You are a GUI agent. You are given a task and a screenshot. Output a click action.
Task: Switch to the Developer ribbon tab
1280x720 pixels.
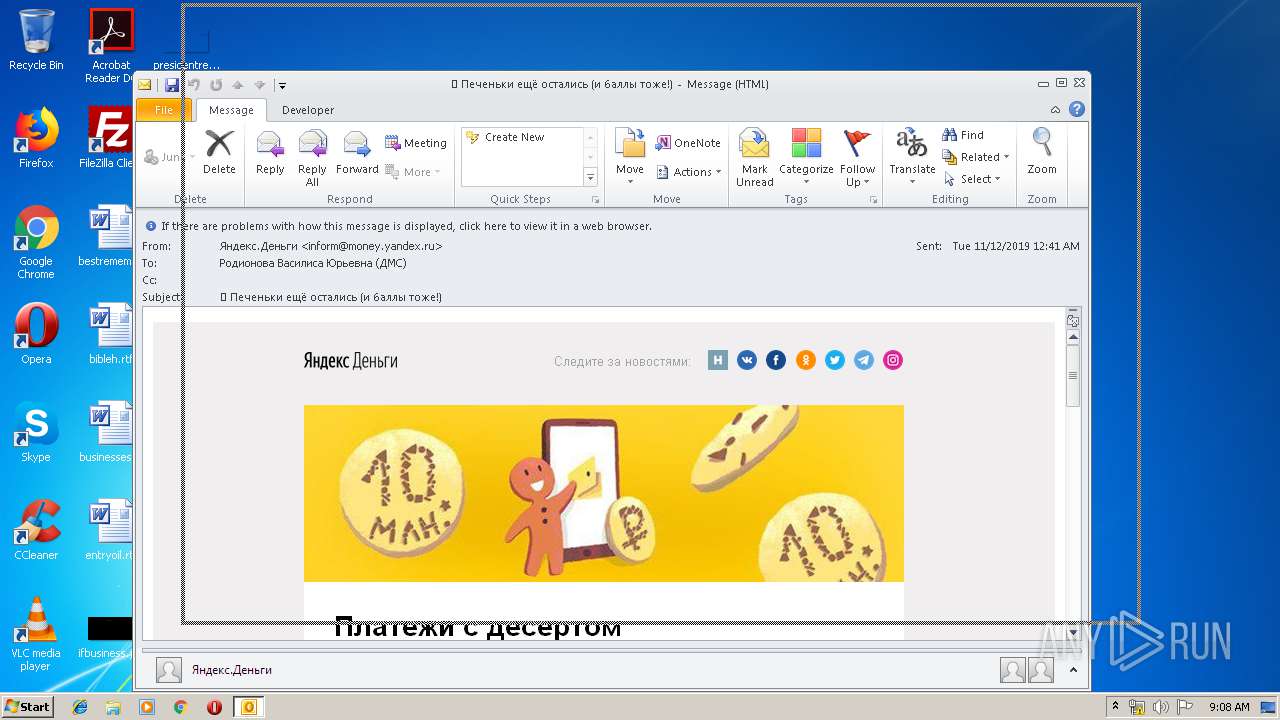pyautogui.click(x=308, y=110)
